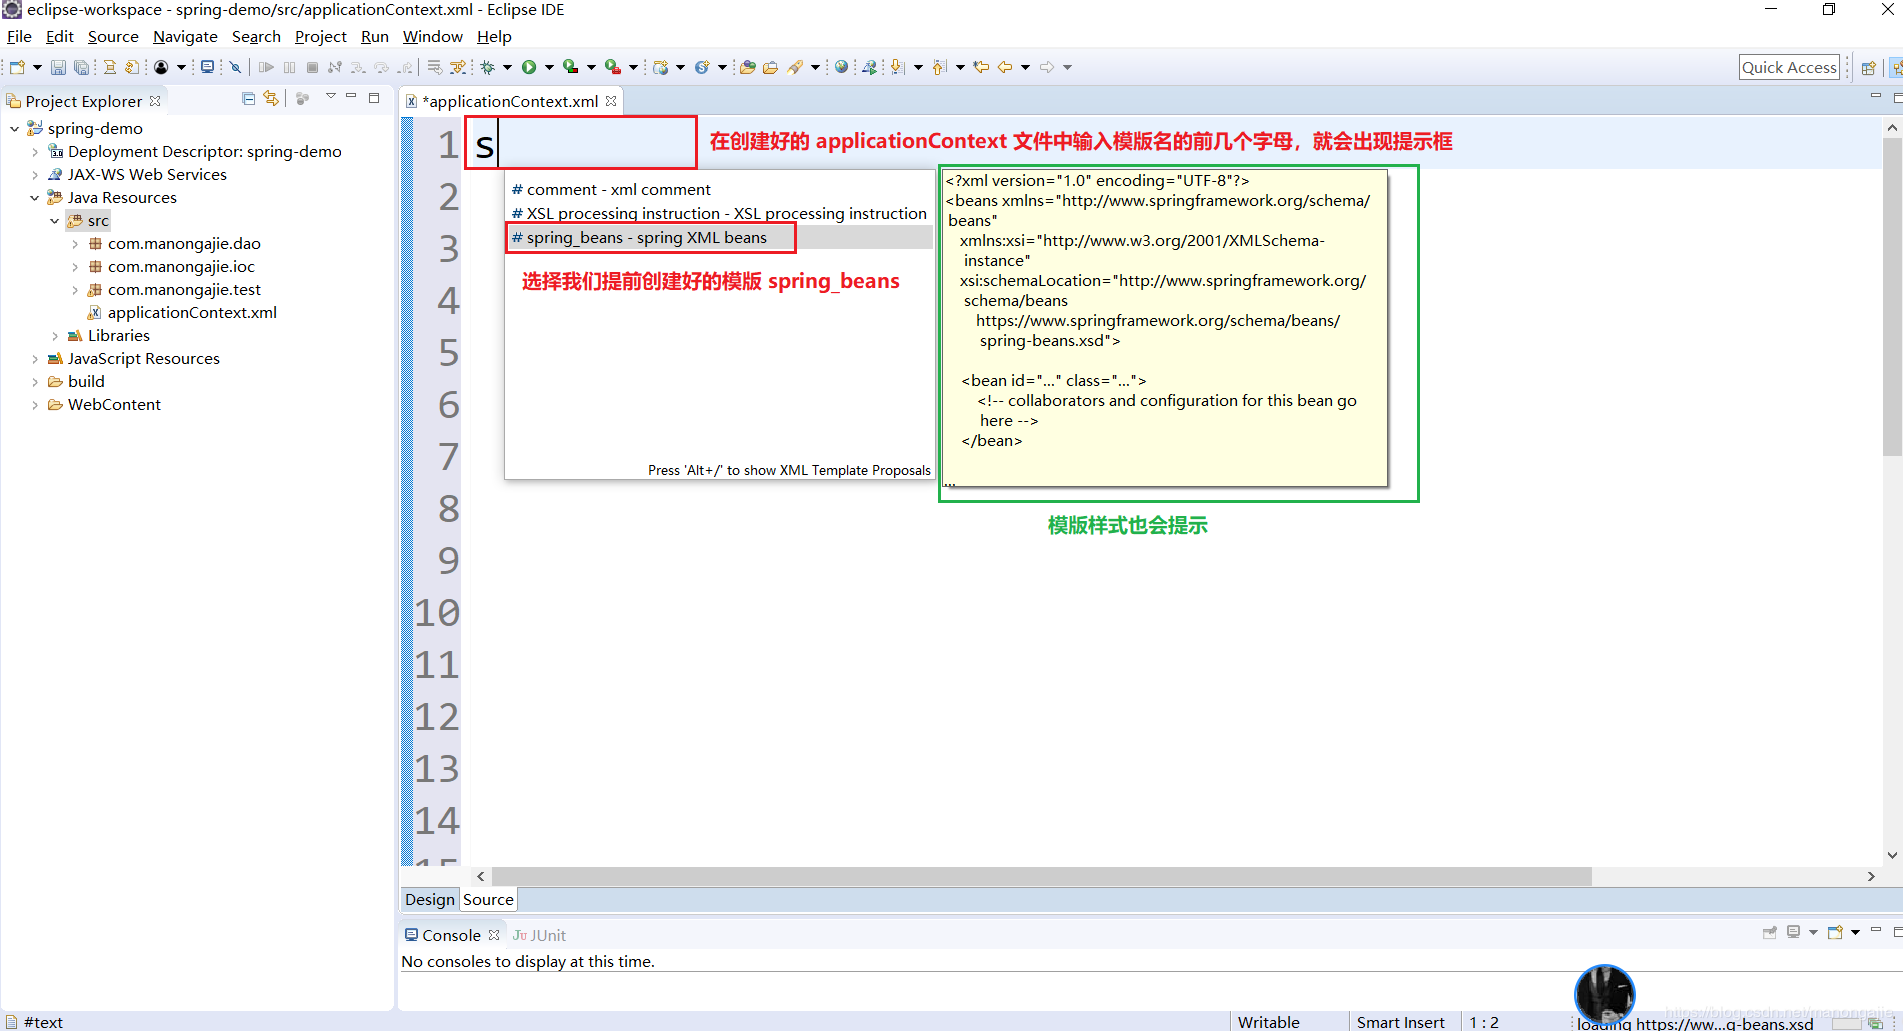Expand JavaScript Resources node
This screenshot has height=1031, width=1903.
tap(35, 358)
